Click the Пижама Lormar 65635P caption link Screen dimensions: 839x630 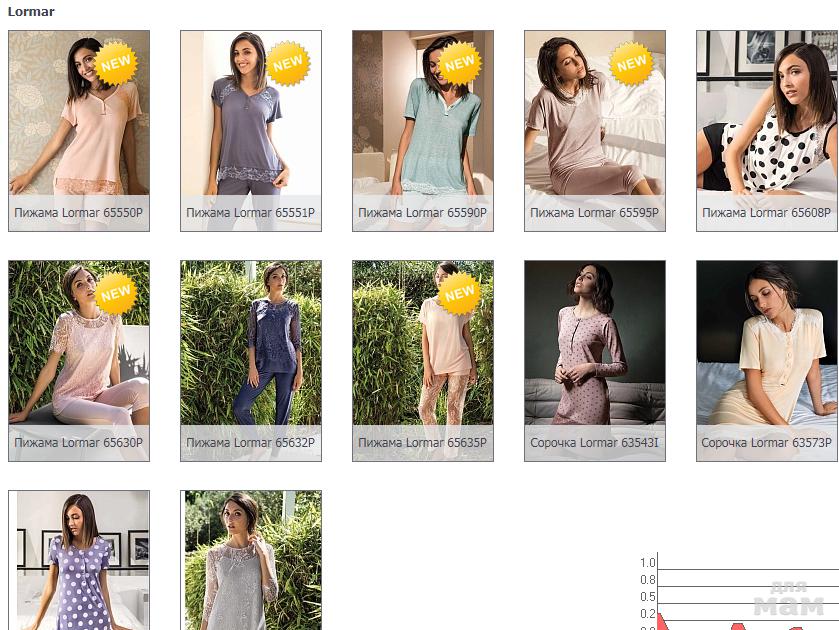(x=422, y=443)
